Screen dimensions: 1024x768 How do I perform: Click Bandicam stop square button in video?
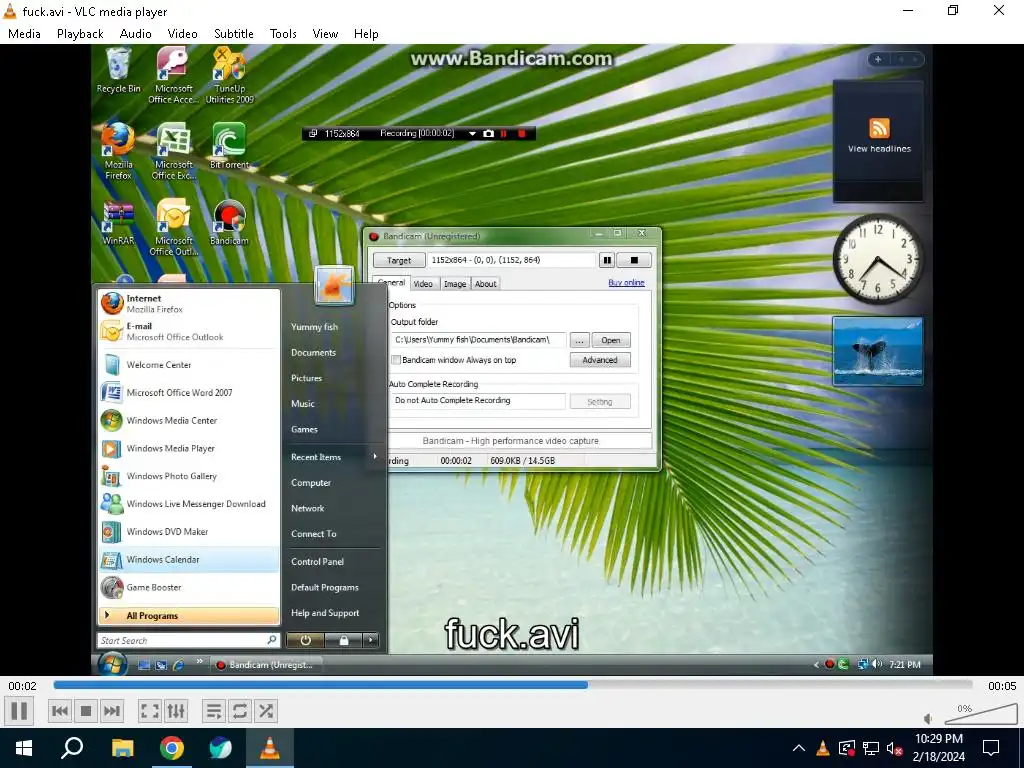(633, 260)
